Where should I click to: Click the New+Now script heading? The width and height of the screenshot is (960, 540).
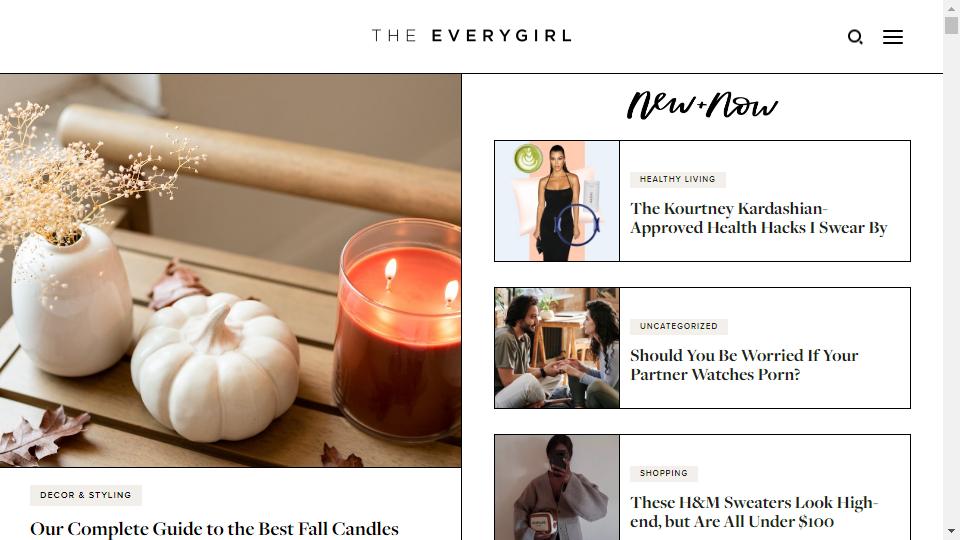[x=702, y=105]
